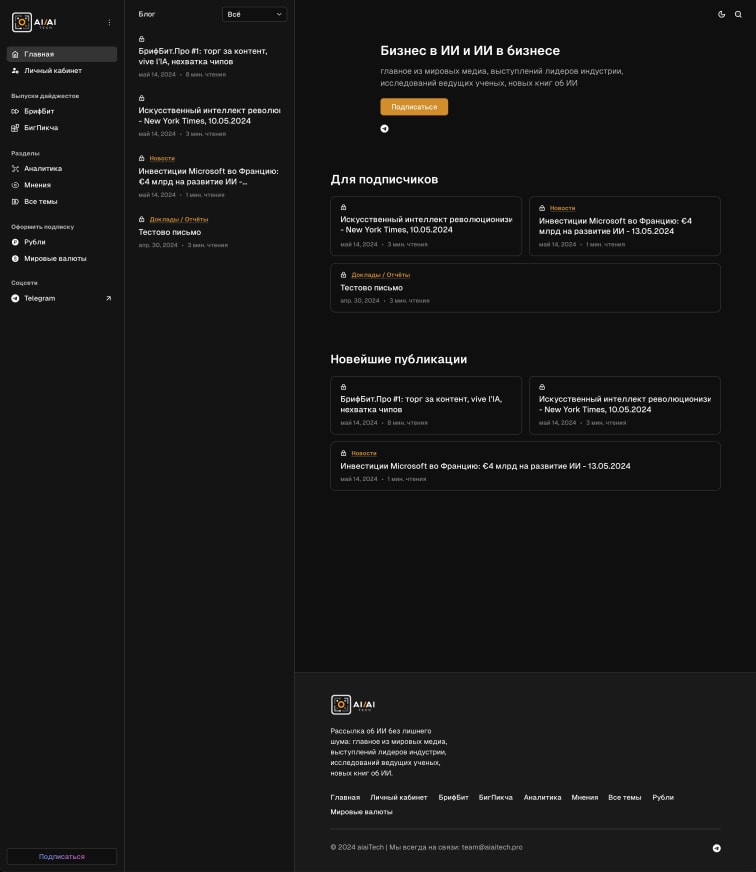Click the Блог heading above the post list

(x=147, y=14)
